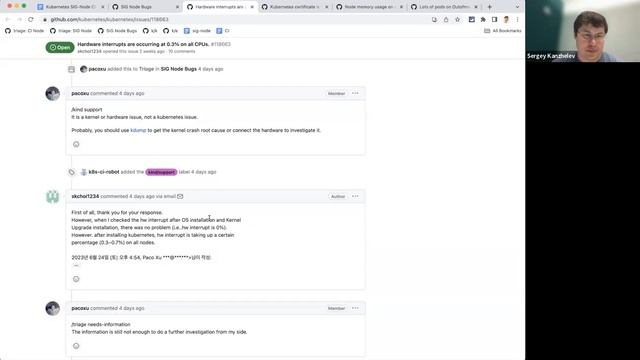Expand quoted email ellipsis in skchoi1234 comment
This screenshot has width=640, height=360.
coord(76,266)
